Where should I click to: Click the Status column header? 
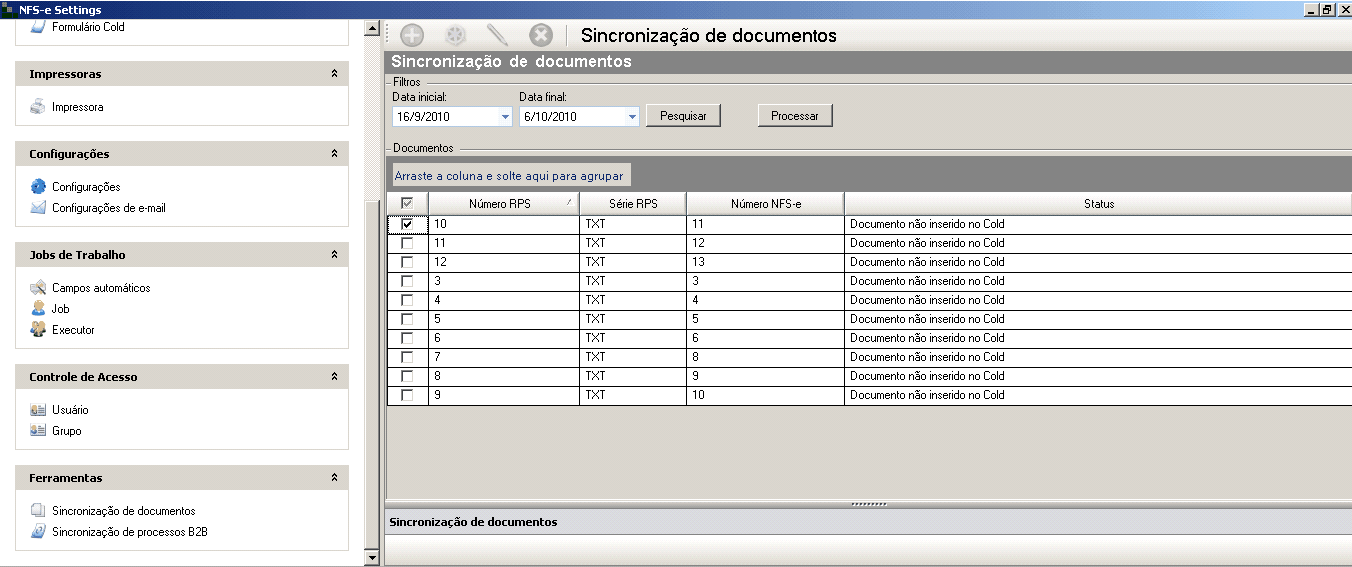[x=1098, y=204]
